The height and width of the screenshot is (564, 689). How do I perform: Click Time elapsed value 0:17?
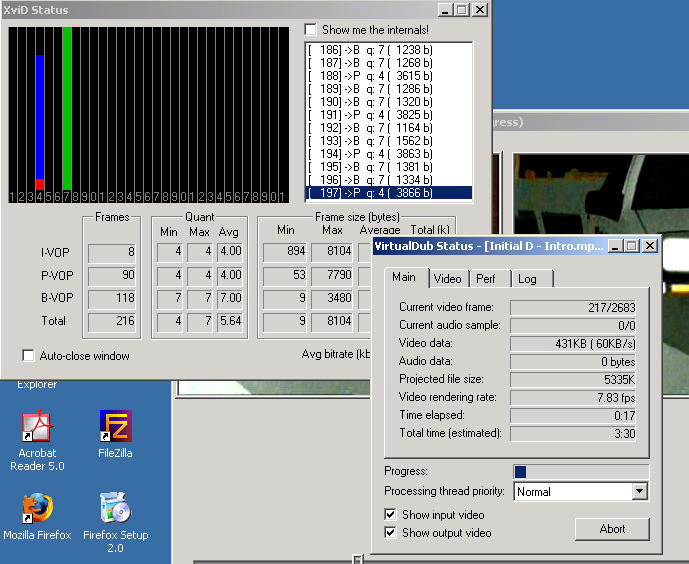click(x=573, y=416)
